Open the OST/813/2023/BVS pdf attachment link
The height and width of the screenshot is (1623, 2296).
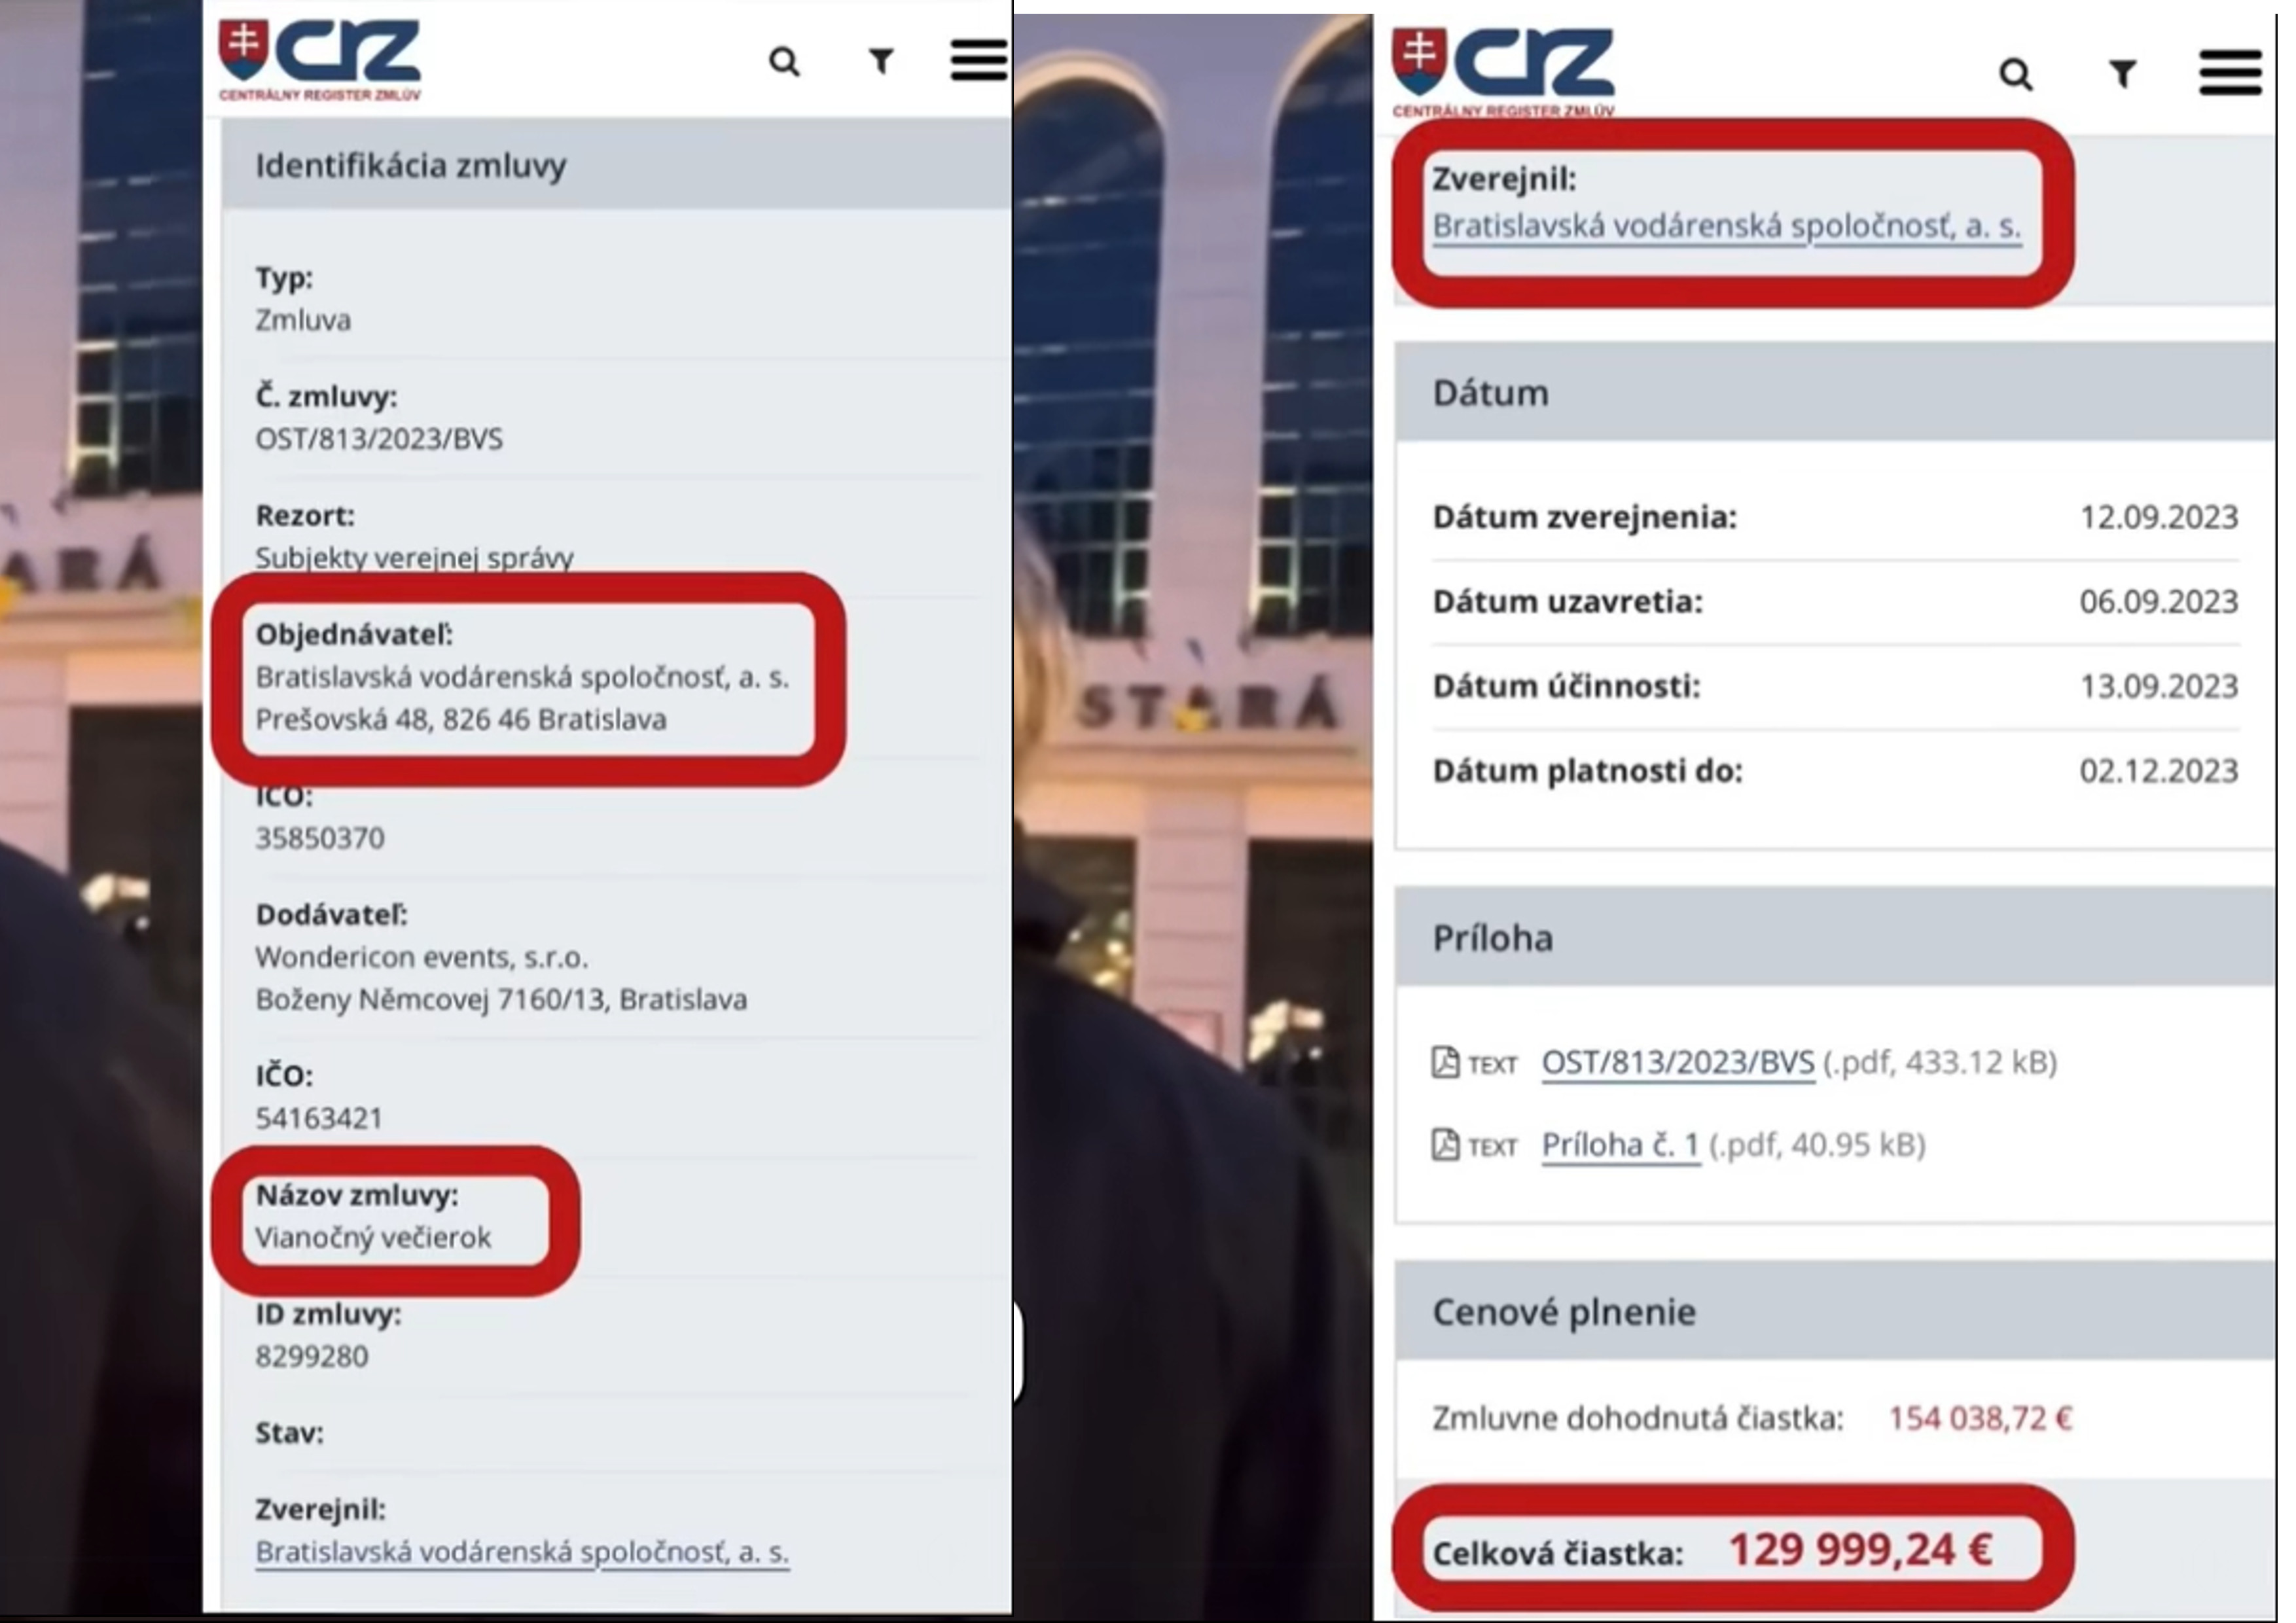point(1677,1062)
